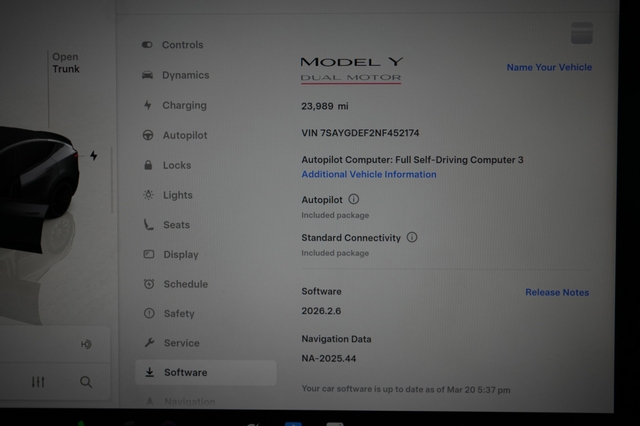The height and width of the screenshot is (426, 640).
Task: Tap the charge port lightning icon
Action: coord(94,155)
